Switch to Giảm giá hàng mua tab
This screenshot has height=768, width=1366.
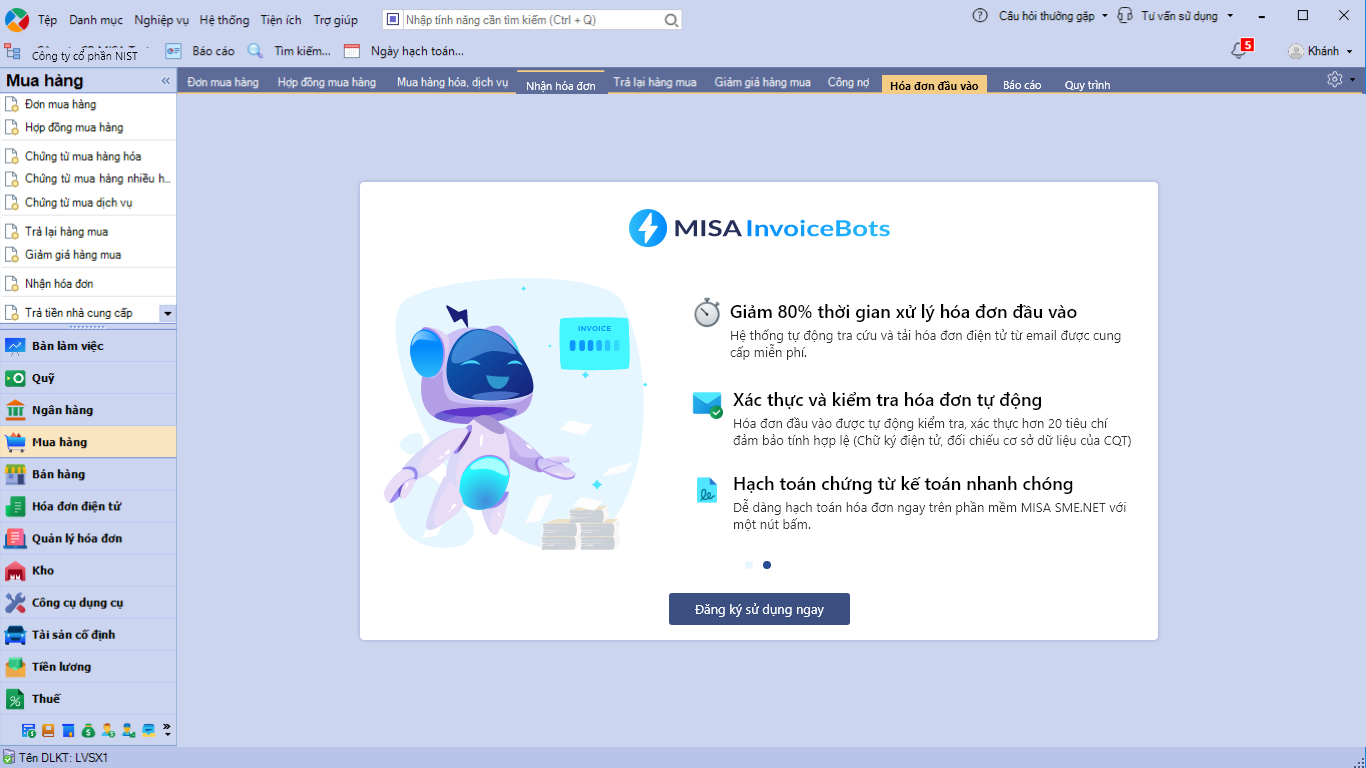click(x=762, y=82)
